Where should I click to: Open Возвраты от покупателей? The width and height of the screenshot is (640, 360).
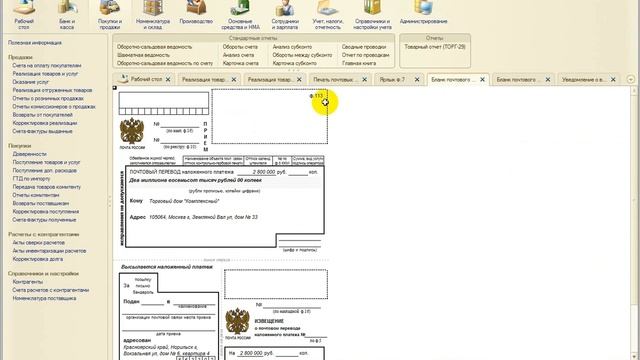point(42,115)
